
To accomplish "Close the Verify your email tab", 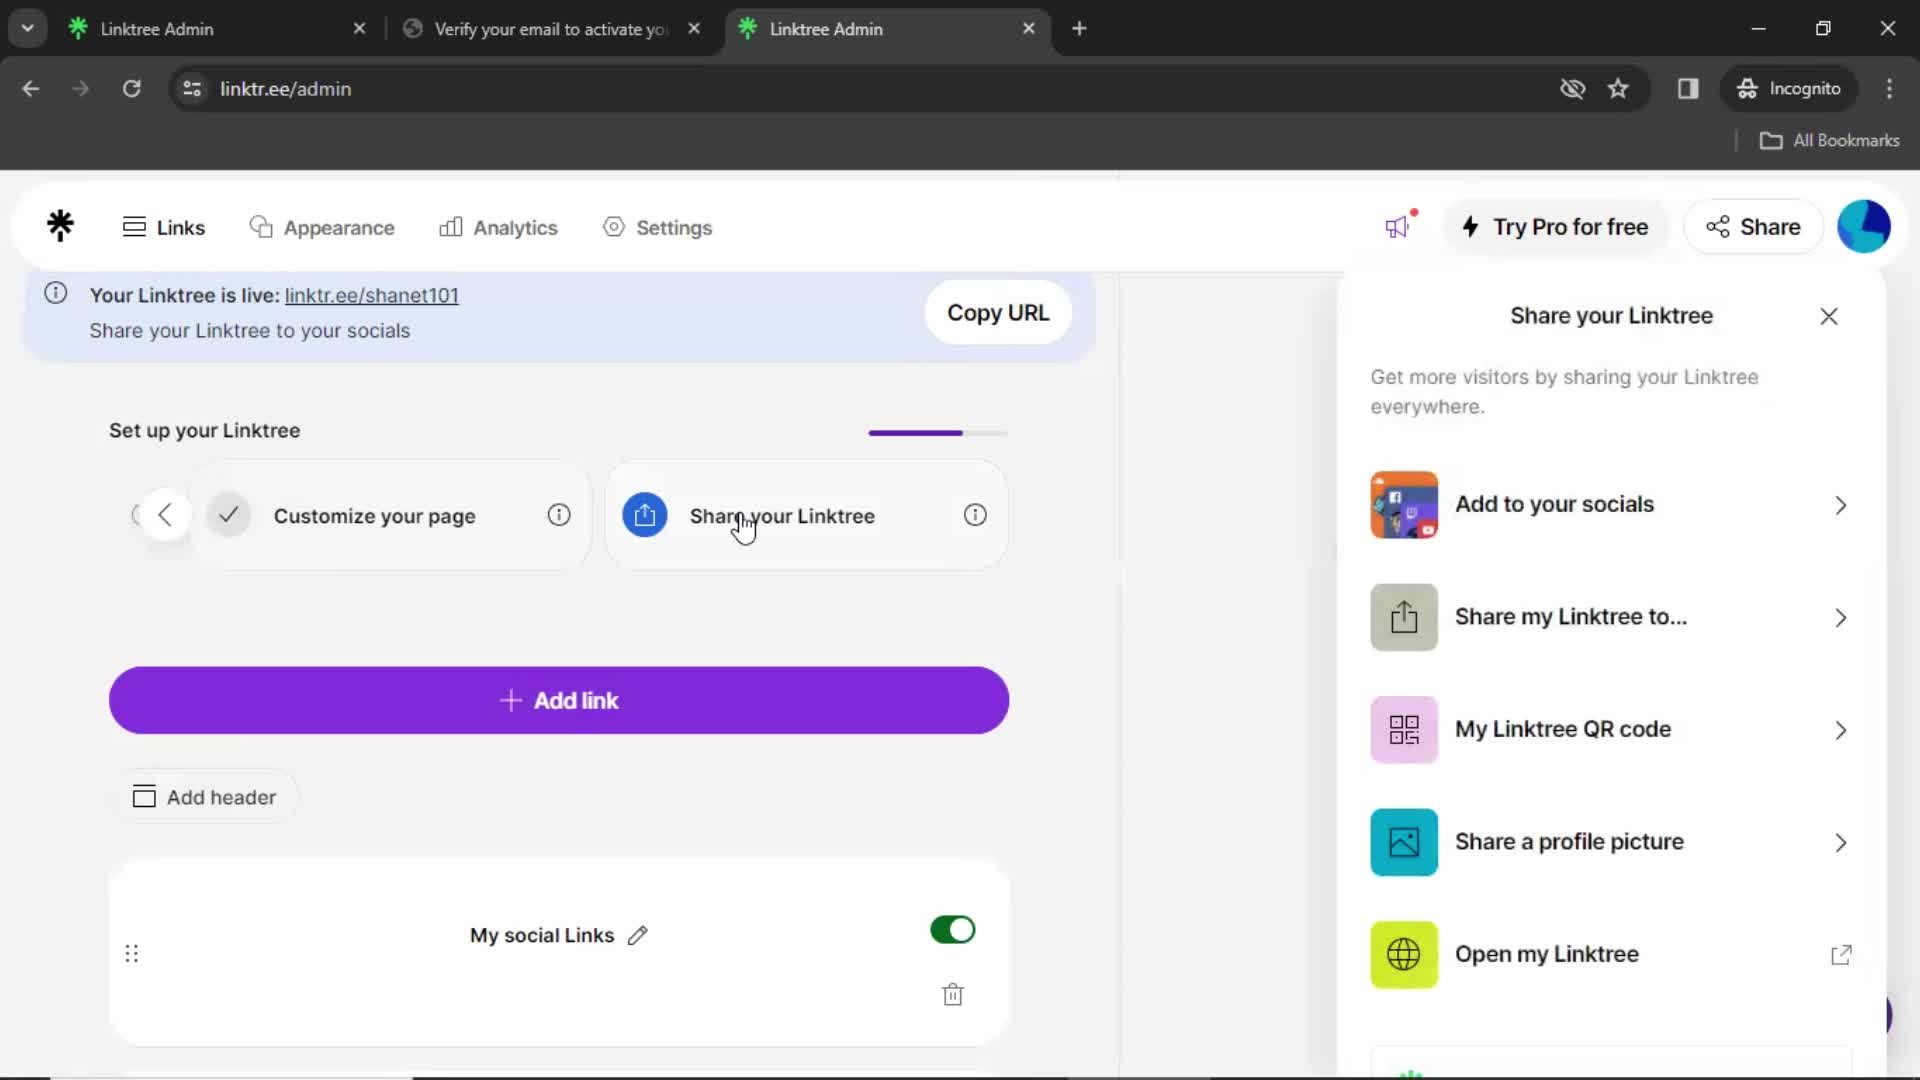I will 694,29.
